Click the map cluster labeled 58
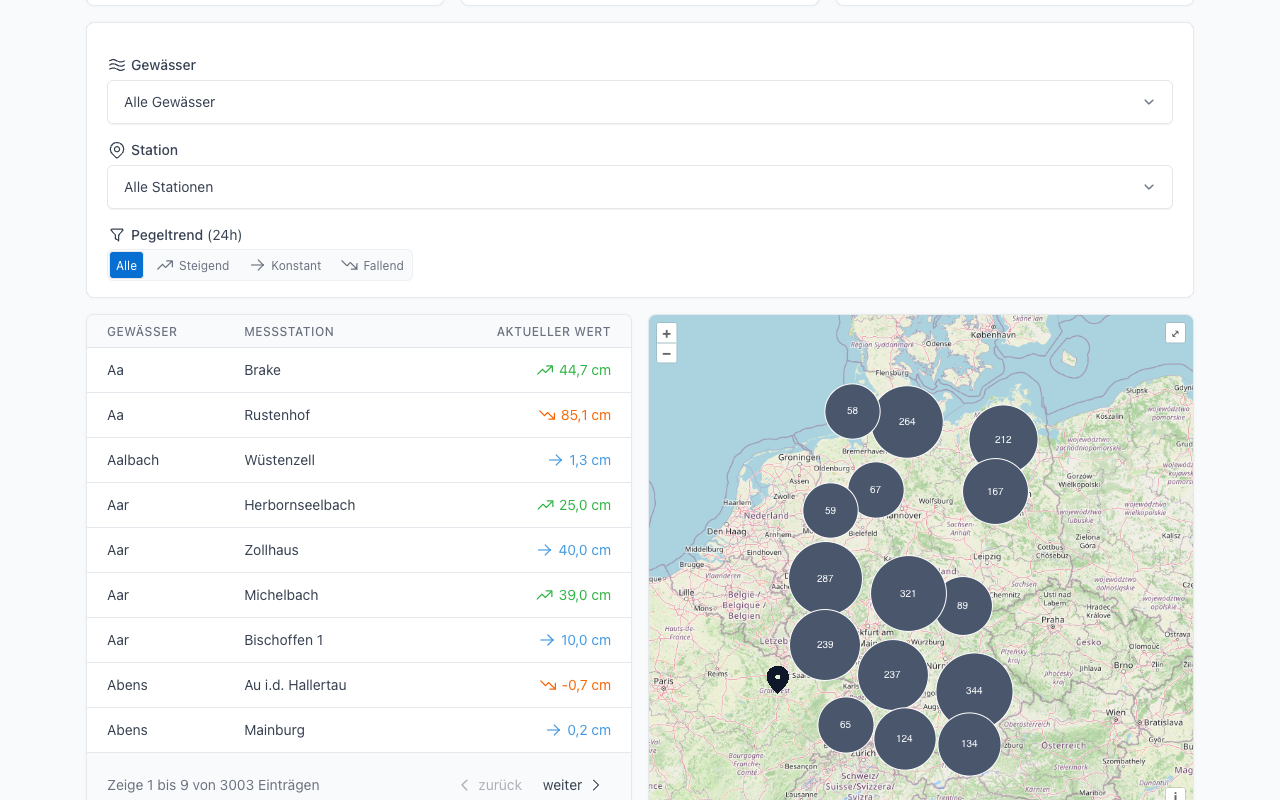Viewport: 1280px width, 800px height. pyautogui.click(x=852, y=411)
